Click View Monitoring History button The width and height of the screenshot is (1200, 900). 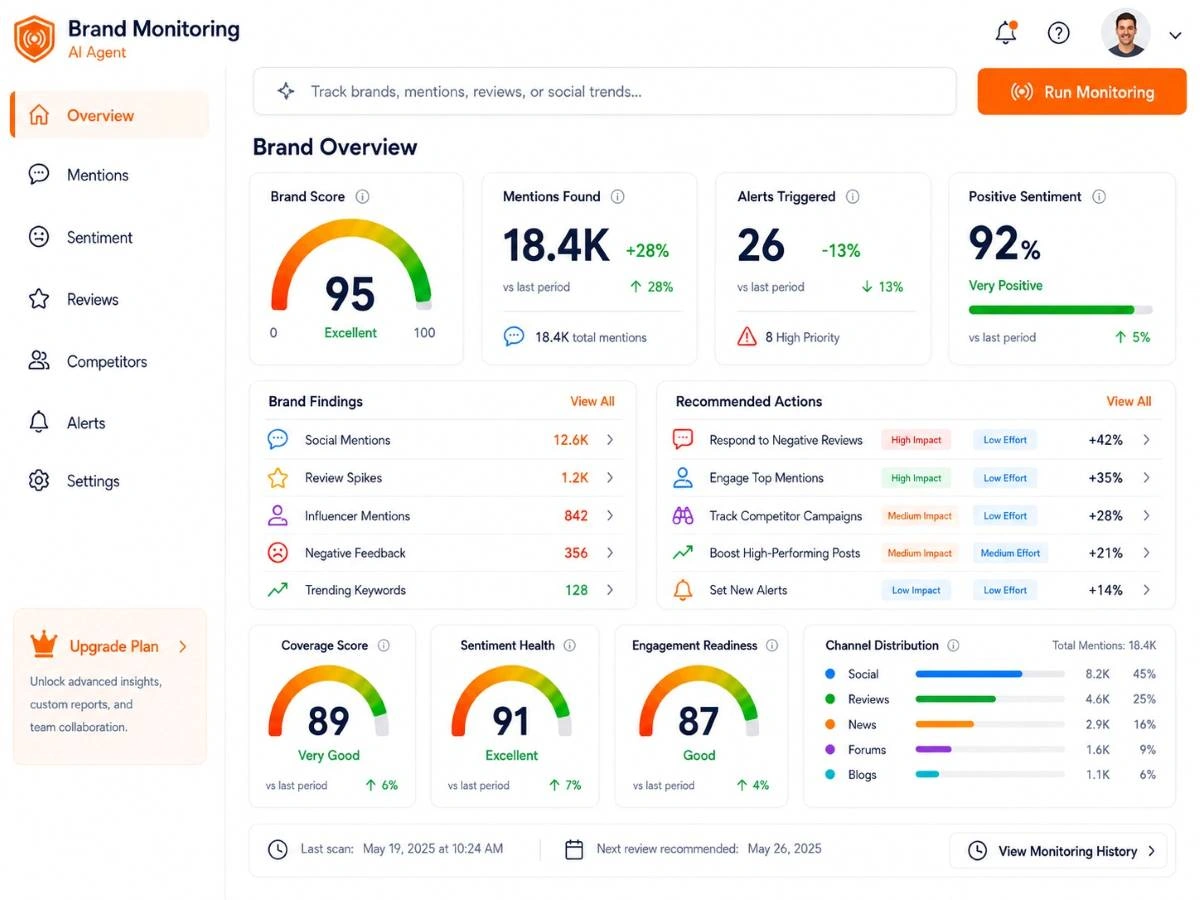[1058, 851]
